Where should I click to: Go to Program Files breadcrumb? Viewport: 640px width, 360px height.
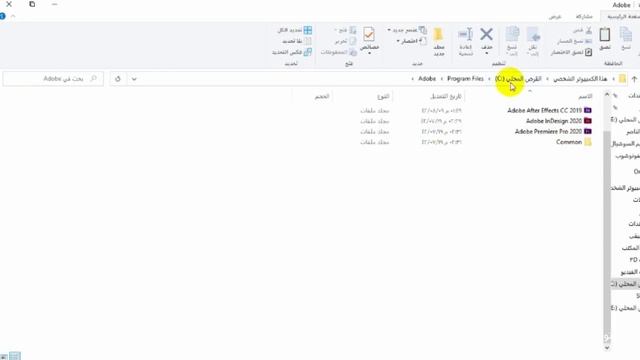[x=465, y=79]
